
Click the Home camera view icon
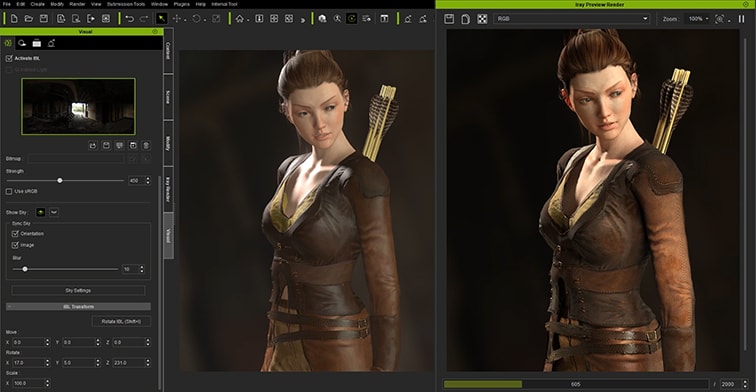[240, 19]
